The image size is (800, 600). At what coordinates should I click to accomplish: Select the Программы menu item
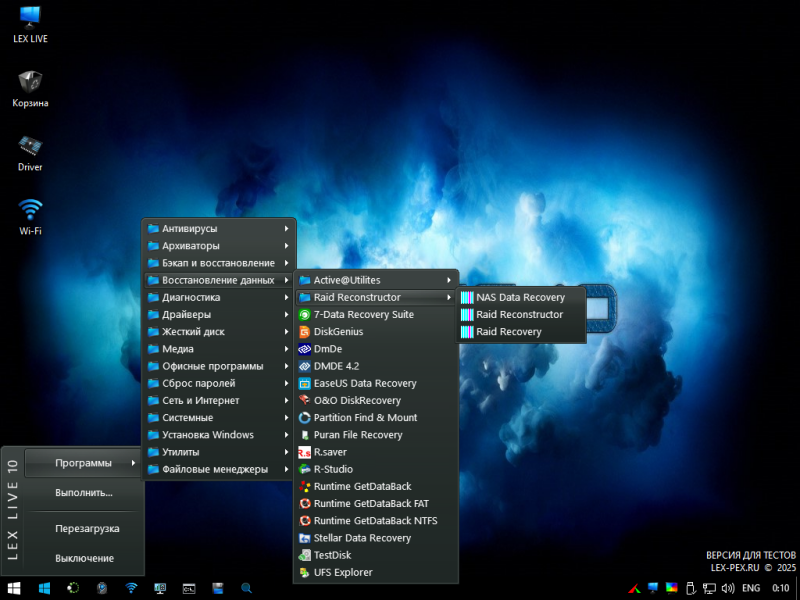pyautogui.click(x=83, y=462)
